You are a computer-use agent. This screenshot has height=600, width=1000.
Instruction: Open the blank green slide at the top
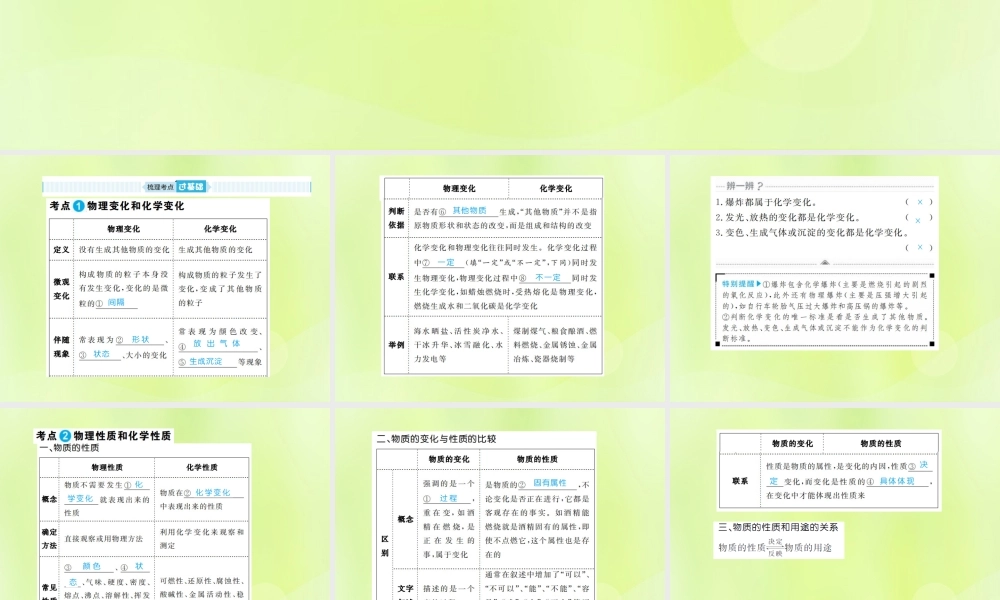pos(500,75)
